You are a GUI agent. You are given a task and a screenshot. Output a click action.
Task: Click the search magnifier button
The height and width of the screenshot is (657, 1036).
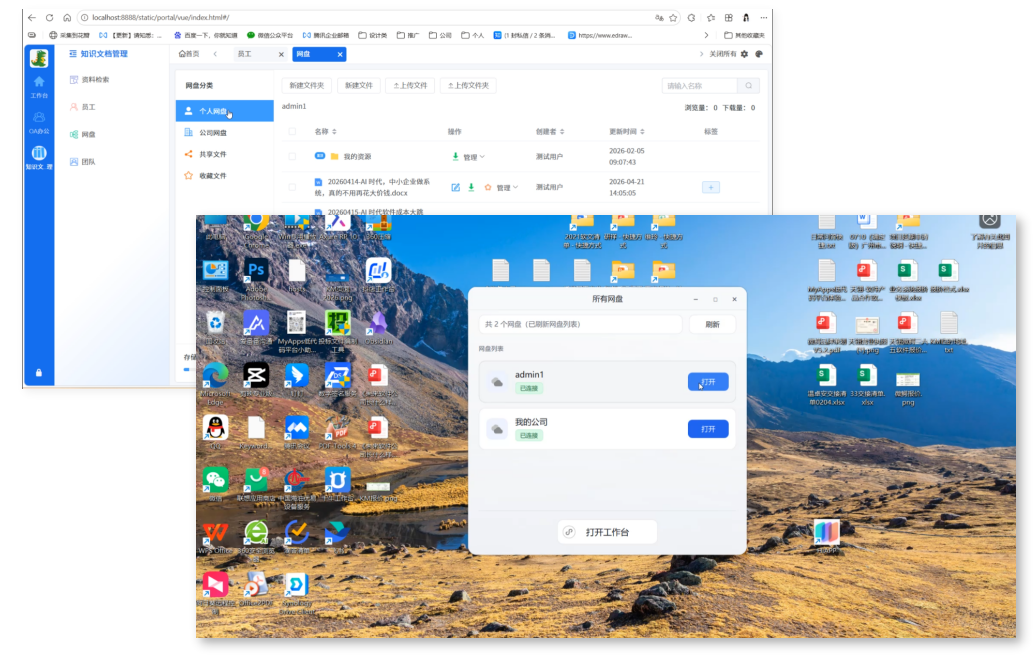pos(748,86)
